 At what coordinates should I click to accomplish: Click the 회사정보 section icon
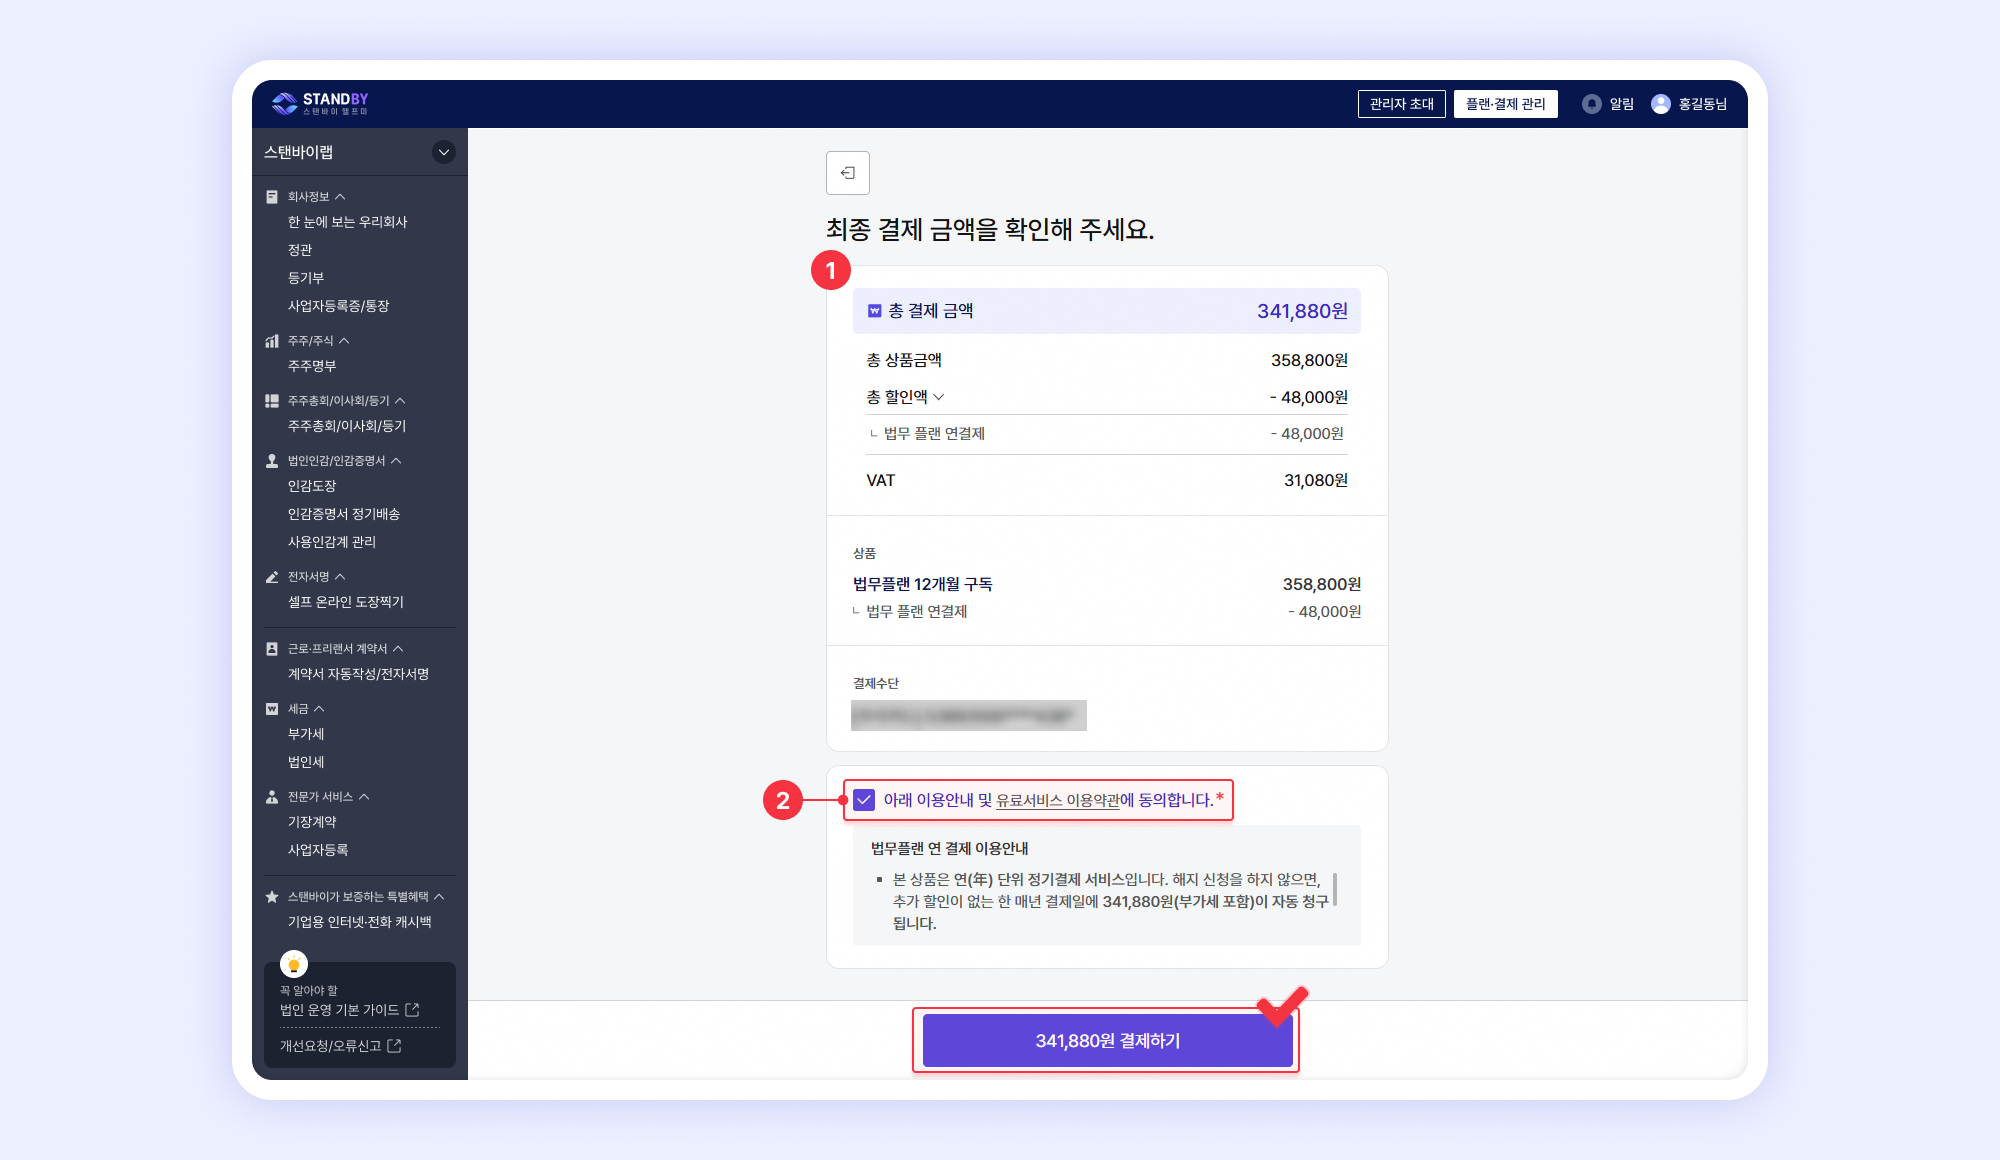tap(272, 197)
